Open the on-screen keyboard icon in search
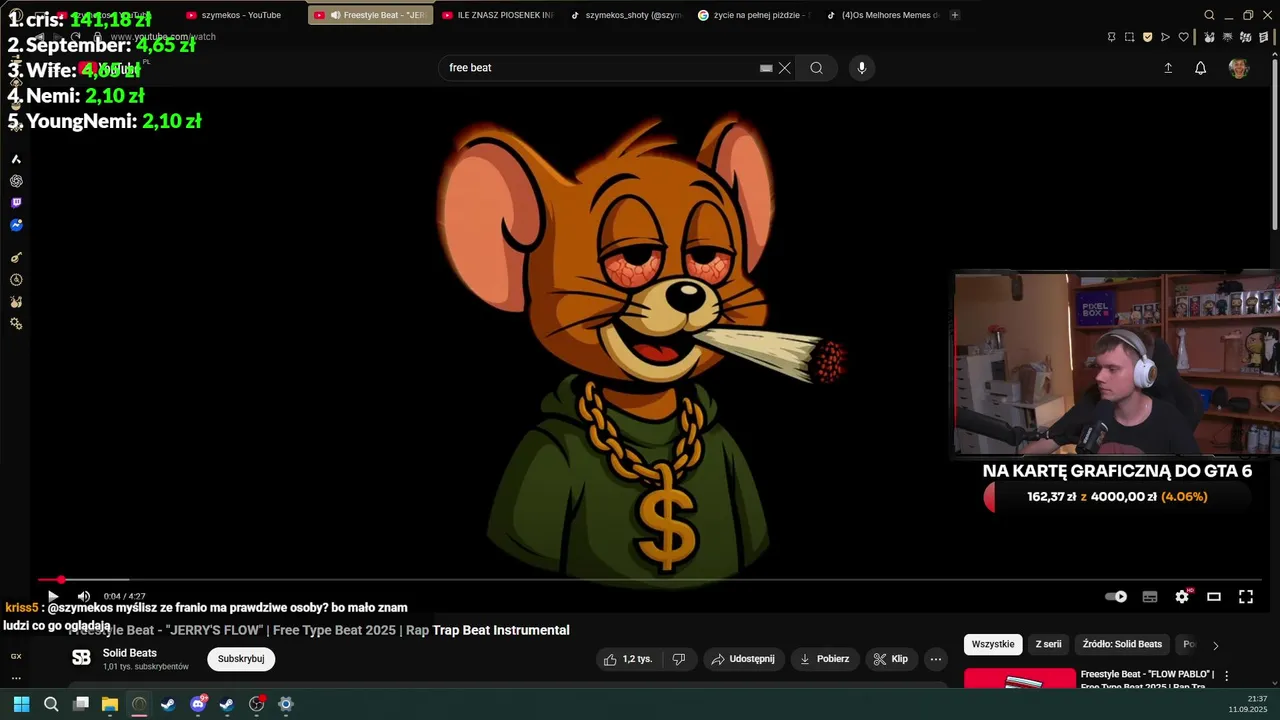 (x=766, y=68)
